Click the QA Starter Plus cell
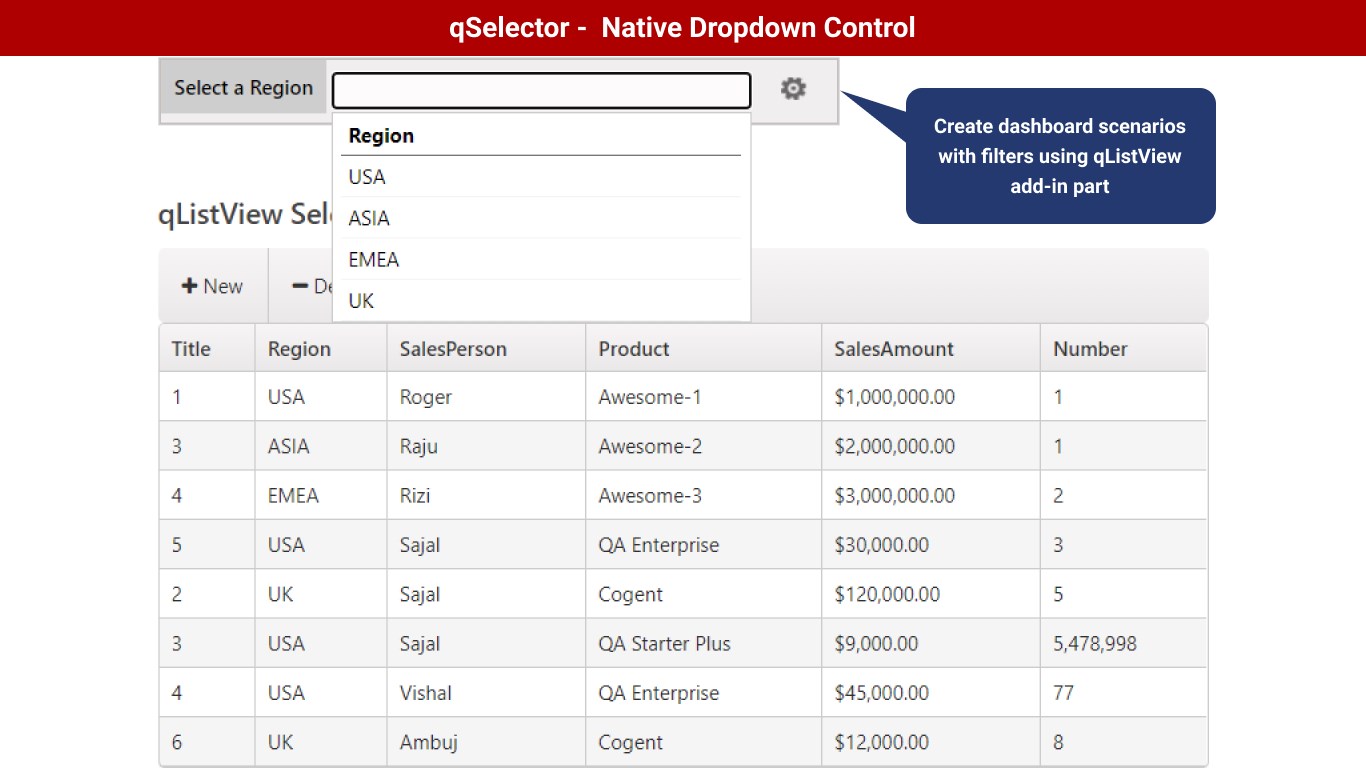 click(665, 644)
